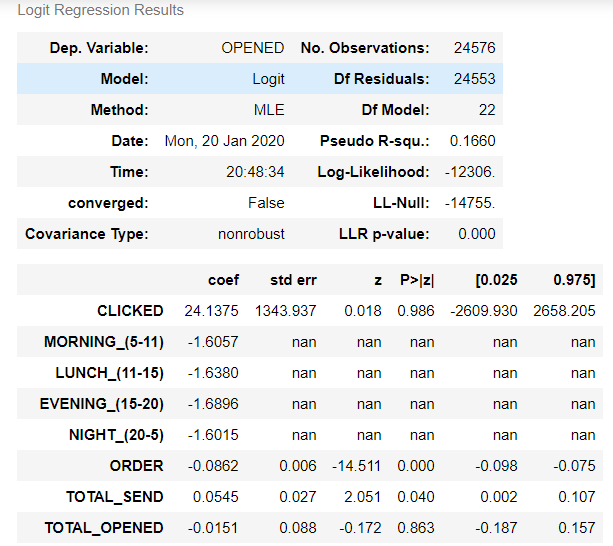Screen dimensions: 613x546
Task: Click the 'Model:' label
Action: coord(124,79)
